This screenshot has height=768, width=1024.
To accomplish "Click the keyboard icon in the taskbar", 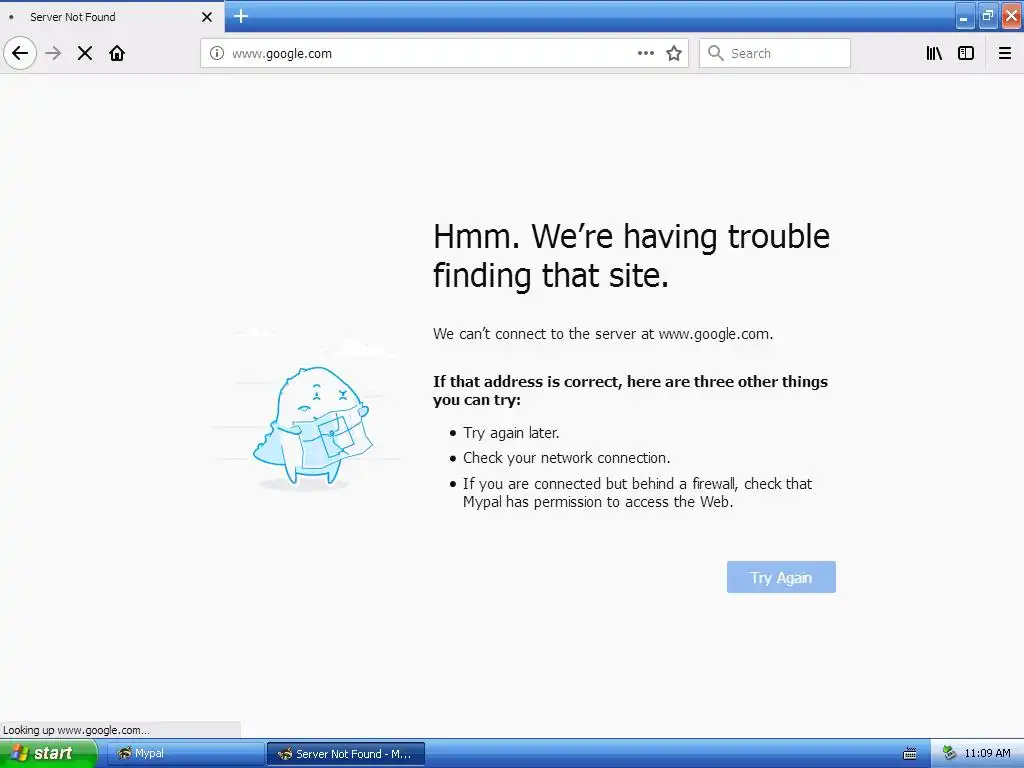I will coord(910,754).
